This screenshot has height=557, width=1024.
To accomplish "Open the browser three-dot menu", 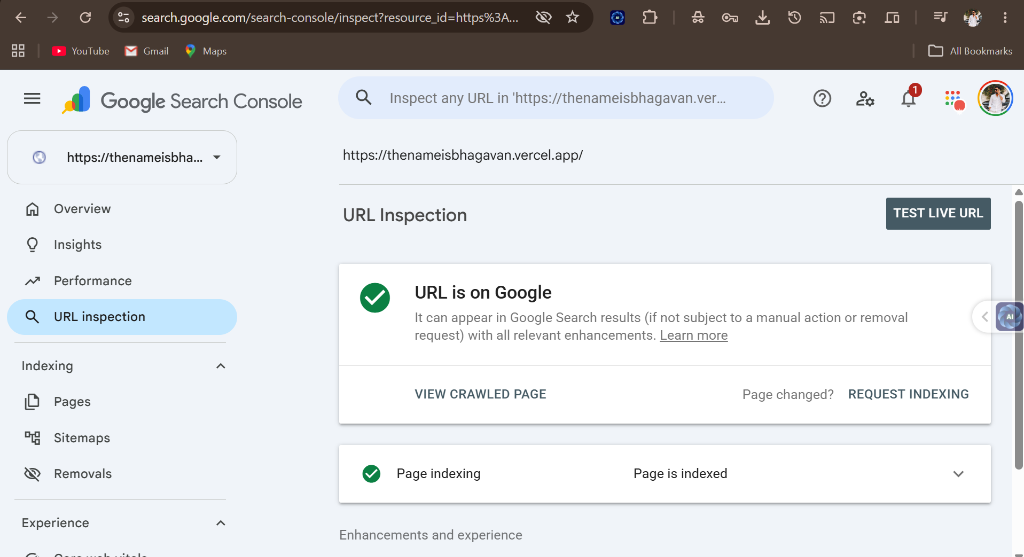I will tap(1004, 18).
